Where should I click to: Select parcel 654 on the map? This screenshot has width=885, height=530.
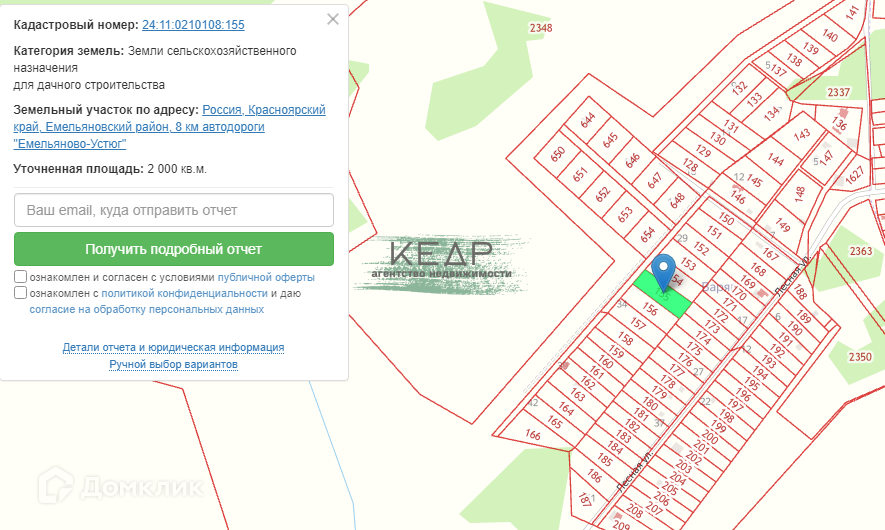click(x=647, y=234)
